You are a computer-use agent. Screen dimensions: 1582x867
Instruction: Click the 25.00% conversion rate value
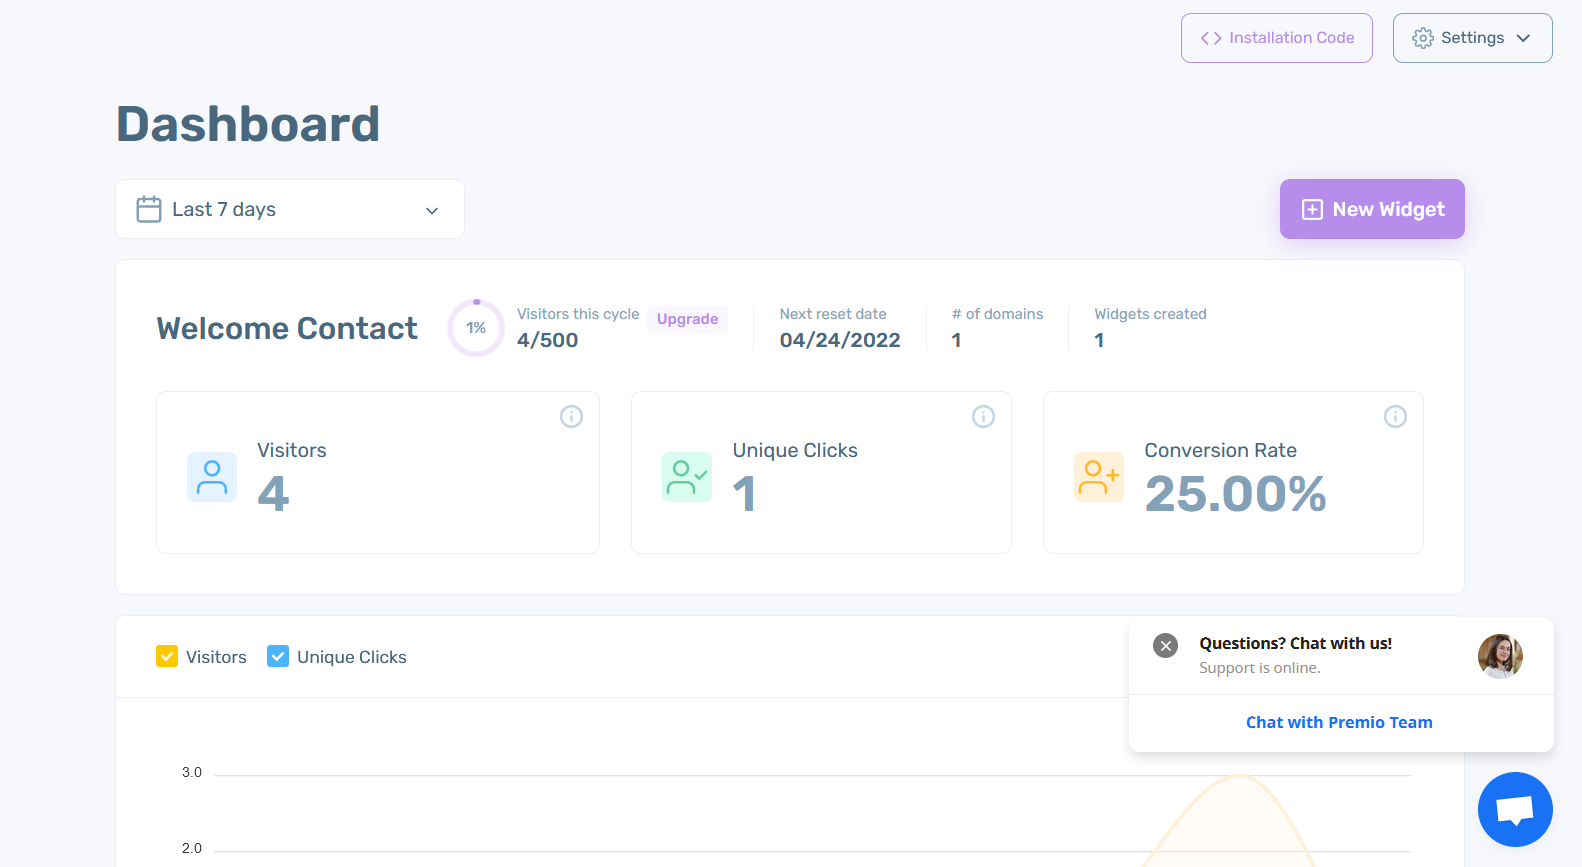(x=1235, y=494)
